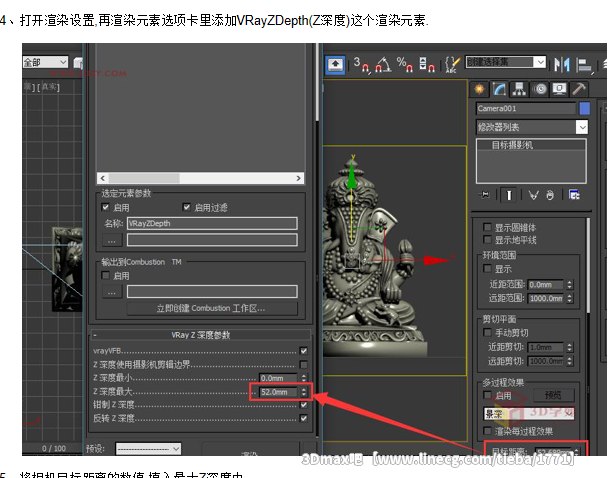Image resolution: width=614 pixels, height=478 pixels.
Task: Open the Hierarchy panel tab
Action: pos(519,89)
